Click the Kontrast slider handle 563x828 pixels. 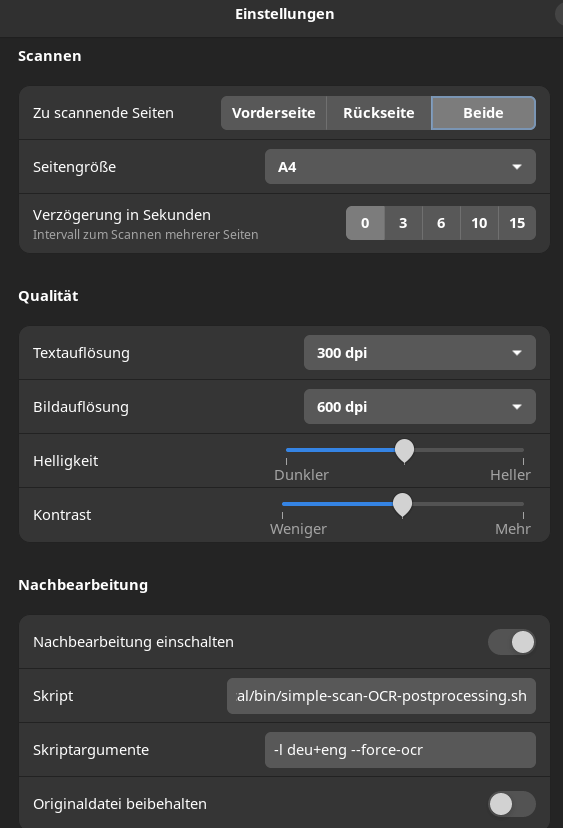pos(402,504)
